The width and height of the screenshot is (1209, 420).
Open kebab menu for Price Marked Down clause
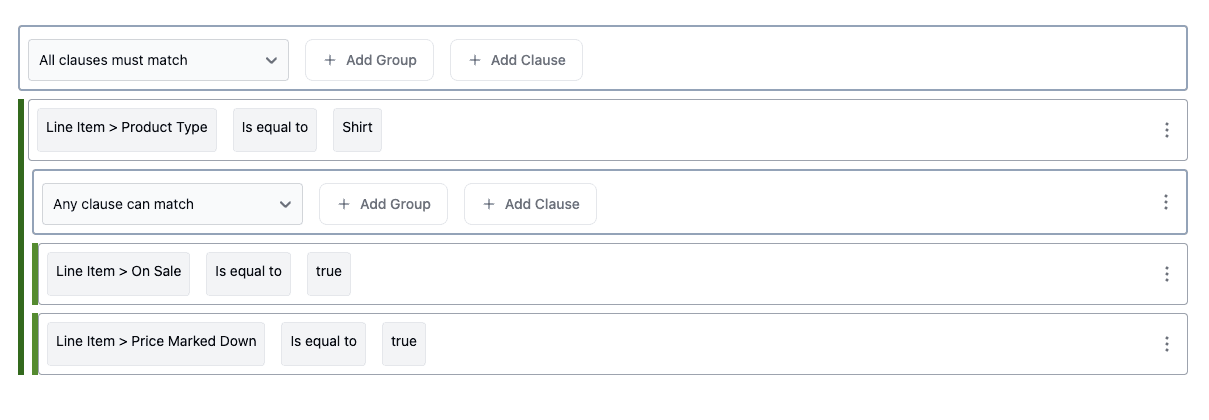(x=1166, y=344)
